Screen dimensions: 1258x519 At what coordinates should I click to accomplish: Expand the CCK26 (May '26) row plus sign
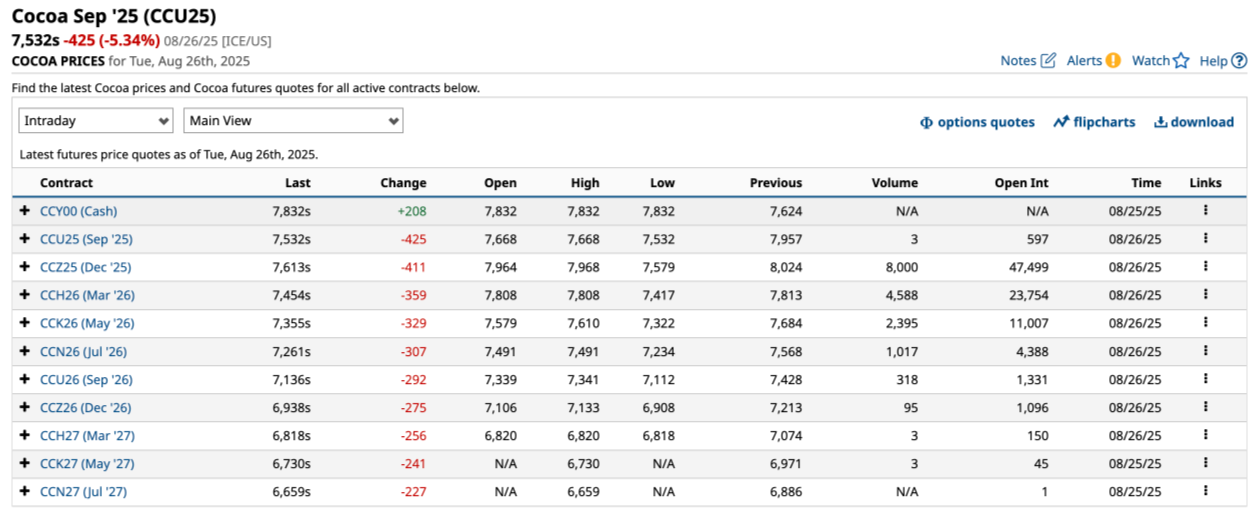coord(24,323)
